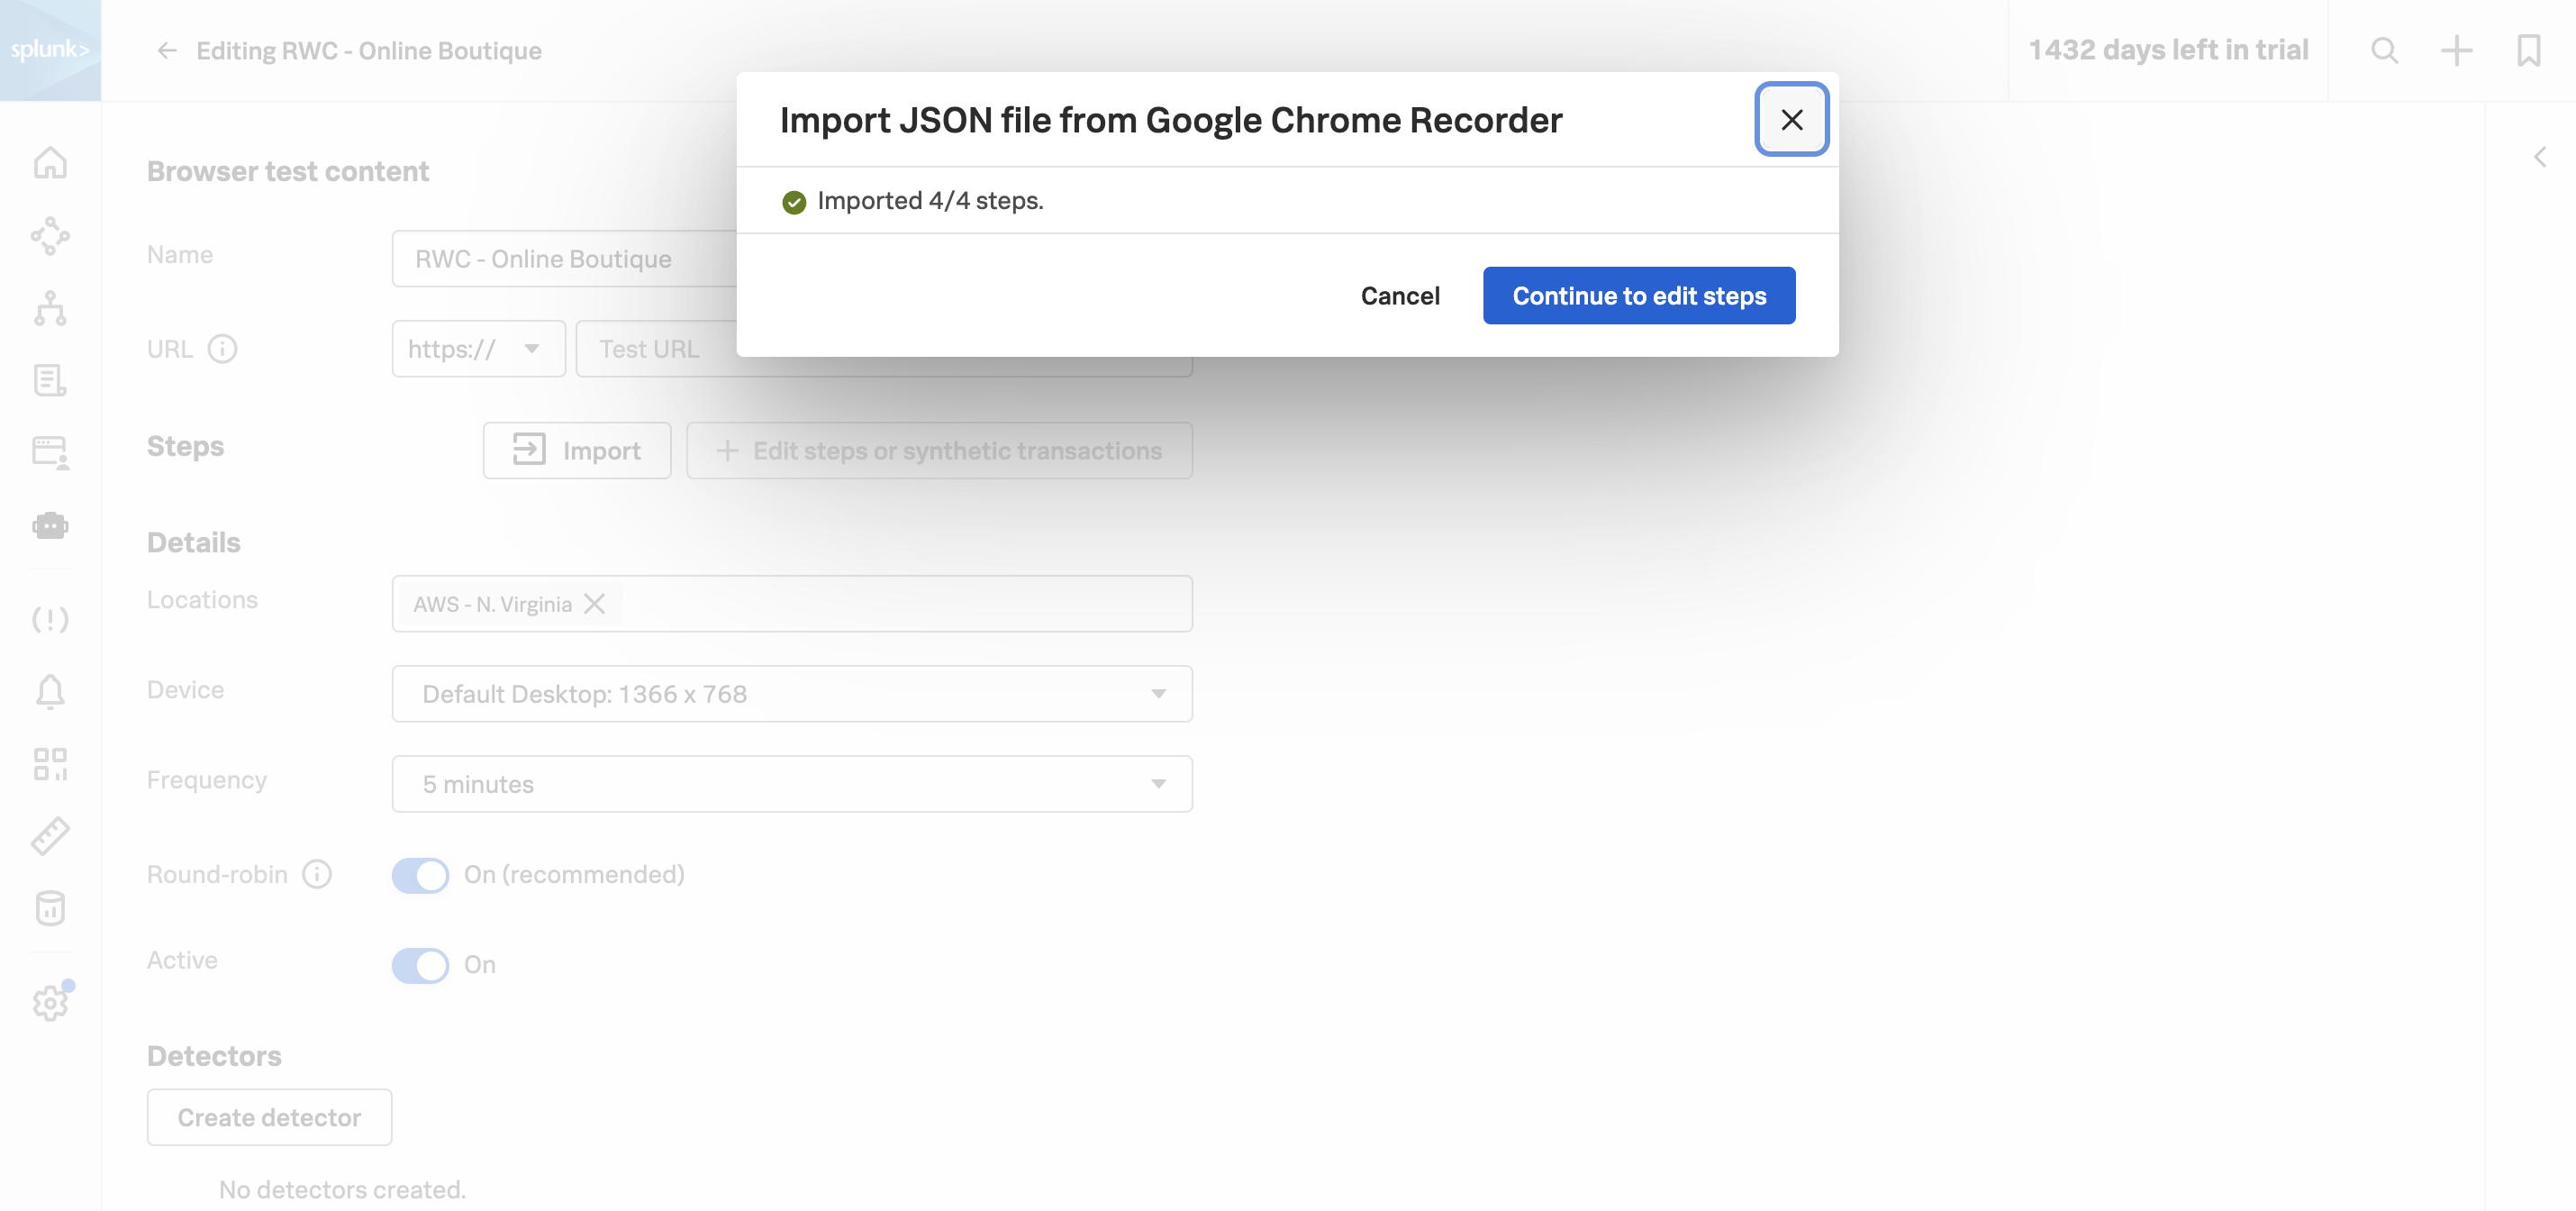The height and width of the screenshot is (1211, 2576).
Task: Click the robot Synthetics sidebar icon
Action: pyautogui.click(x=50, y=525)
